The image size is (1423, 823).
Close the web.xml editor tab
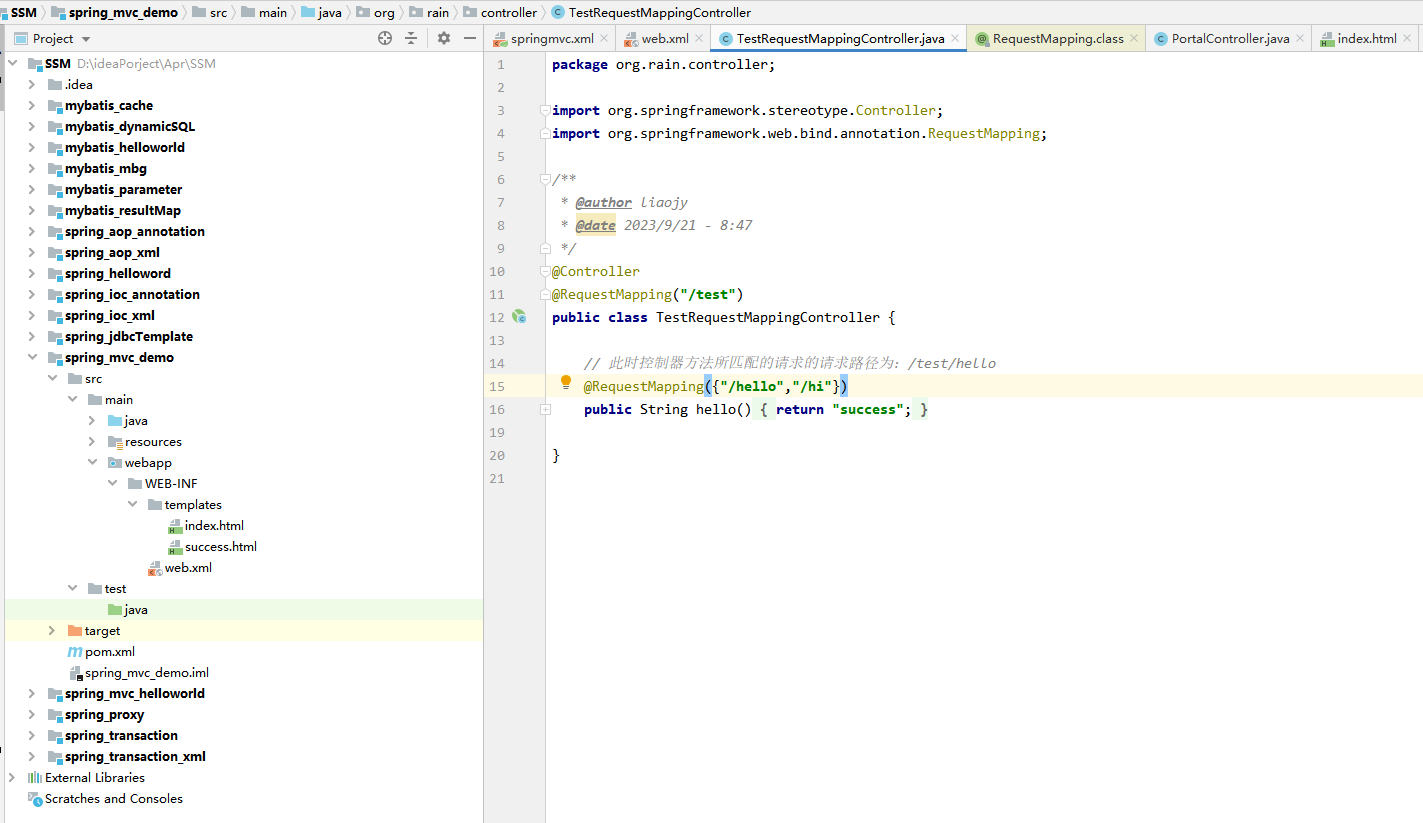coord(697,39)
